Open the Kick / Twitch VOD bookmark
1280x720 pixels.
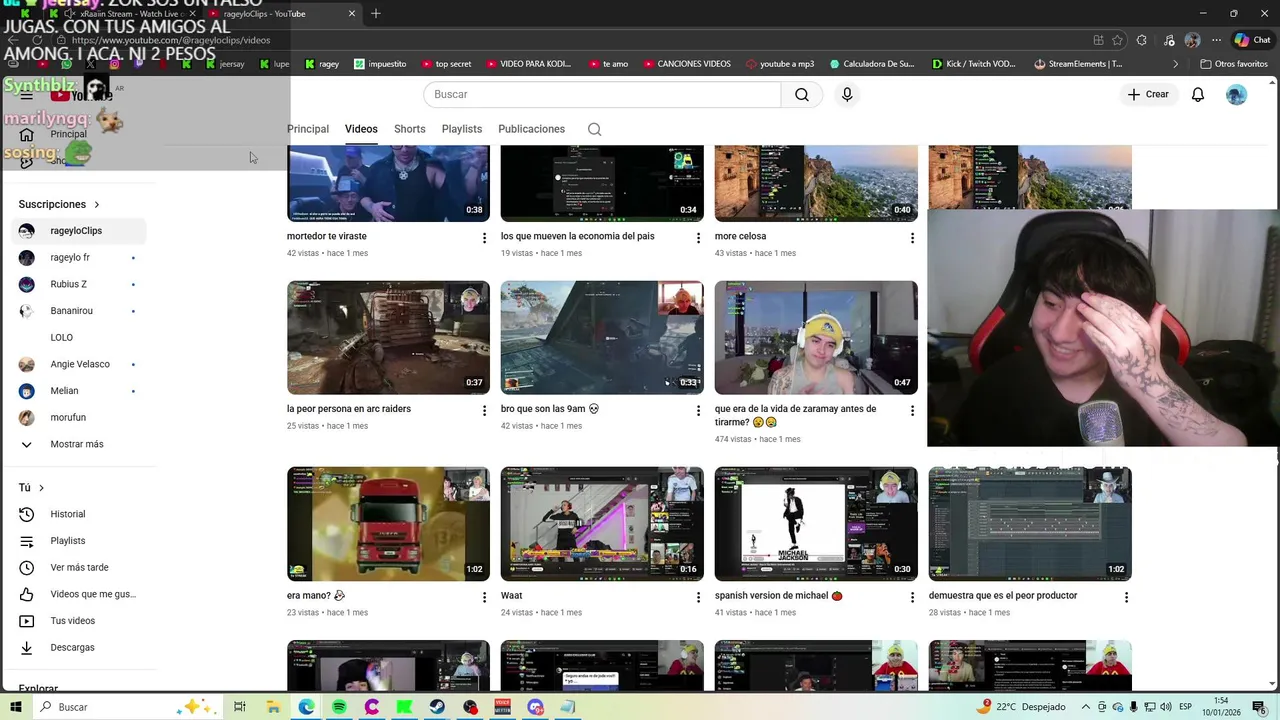pos(973,64)
